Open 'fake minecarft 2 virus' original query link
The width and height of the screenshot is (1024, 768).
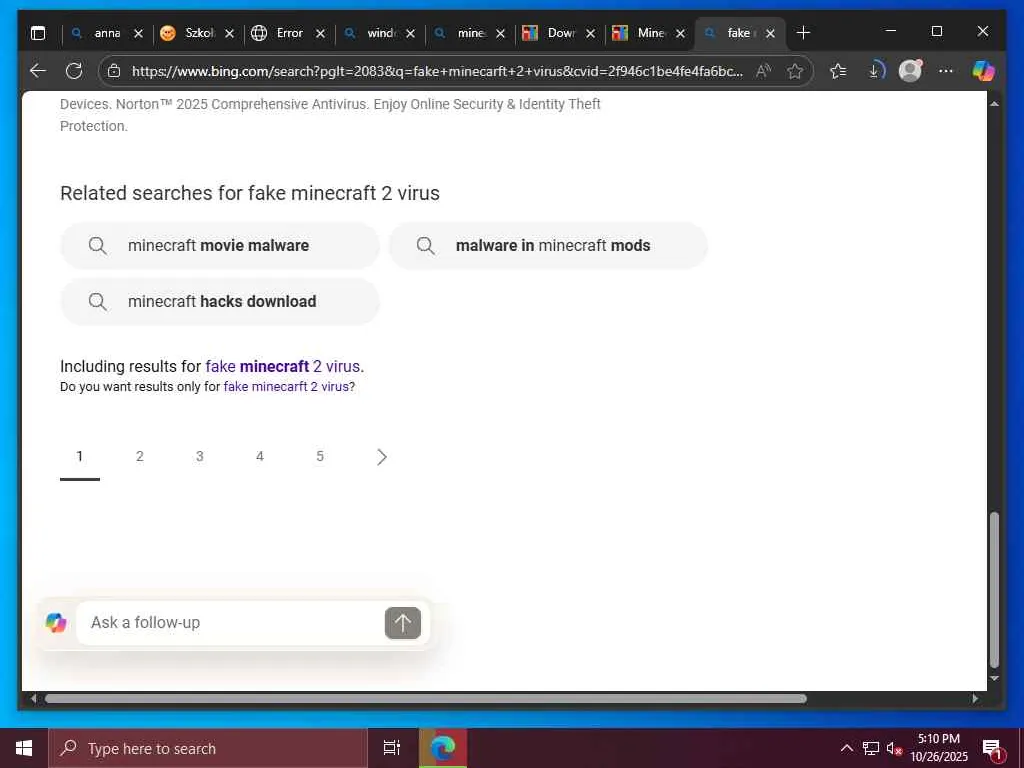287,387
